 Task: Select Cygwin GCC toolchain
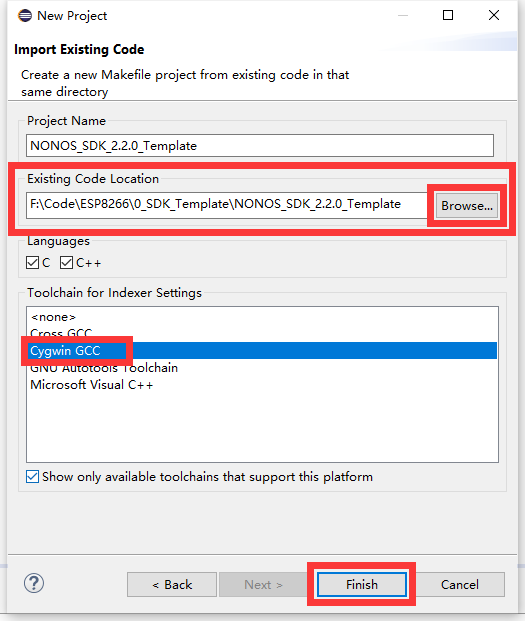coord(261,351)
